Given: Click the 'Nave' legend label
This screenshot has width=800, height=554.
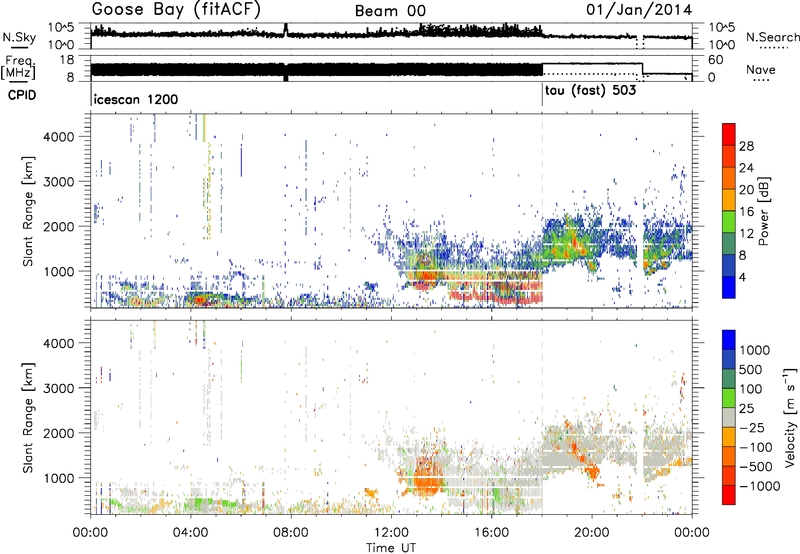Looking at the screenshot, I should pos(761,69).
